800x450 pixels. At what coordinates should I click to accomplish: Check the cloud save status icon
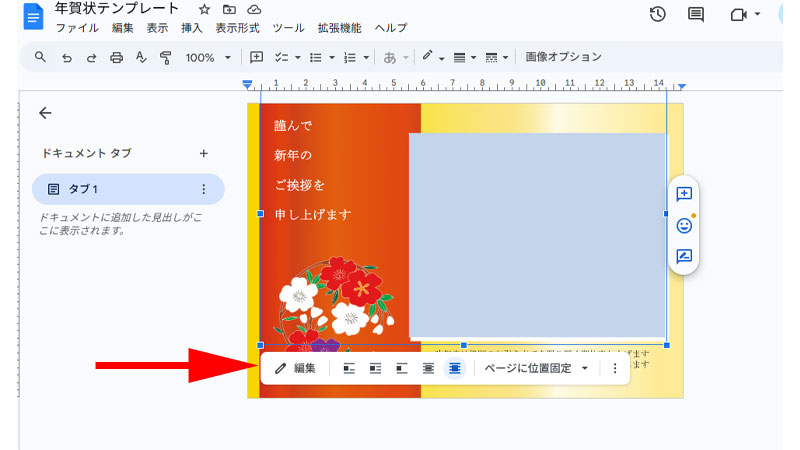click(x=254, y=9)
